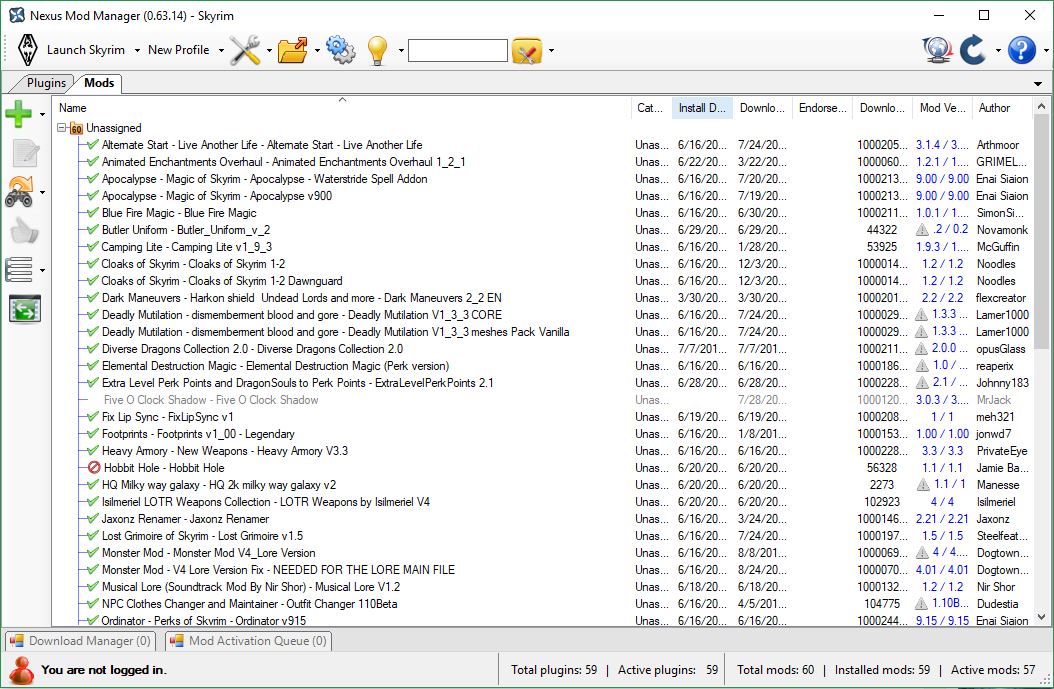Screen dimensions: 1054x689
Task: Click the refresh arrow icon
Action: click(972, 50)
